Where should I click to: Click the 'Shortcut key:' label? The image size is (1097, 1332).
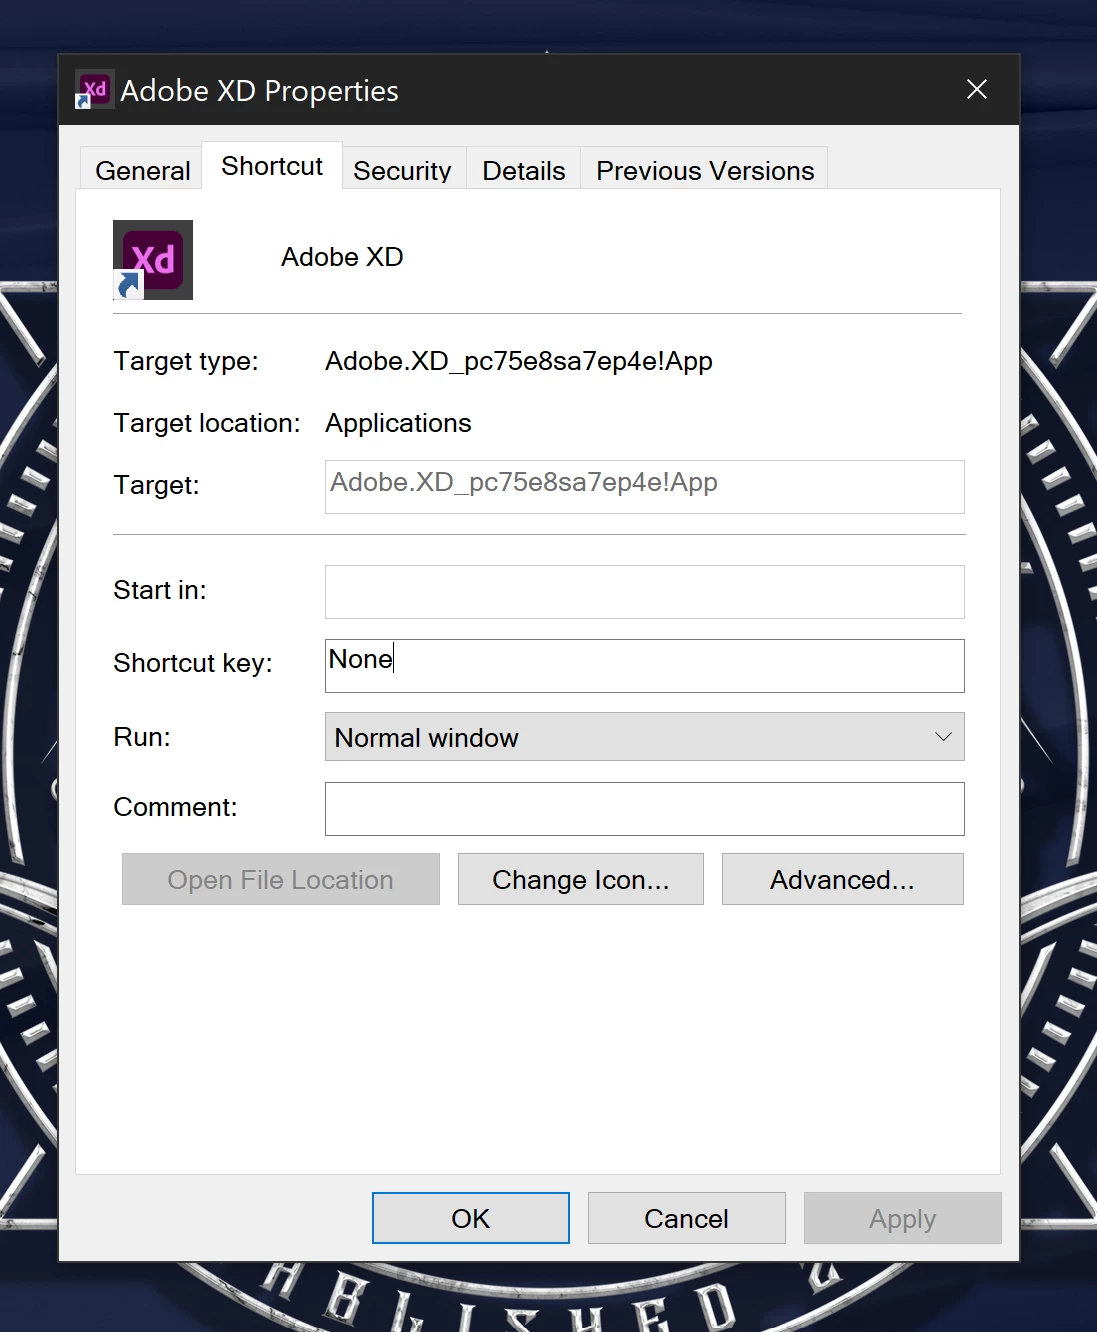[x=193, y=663]
